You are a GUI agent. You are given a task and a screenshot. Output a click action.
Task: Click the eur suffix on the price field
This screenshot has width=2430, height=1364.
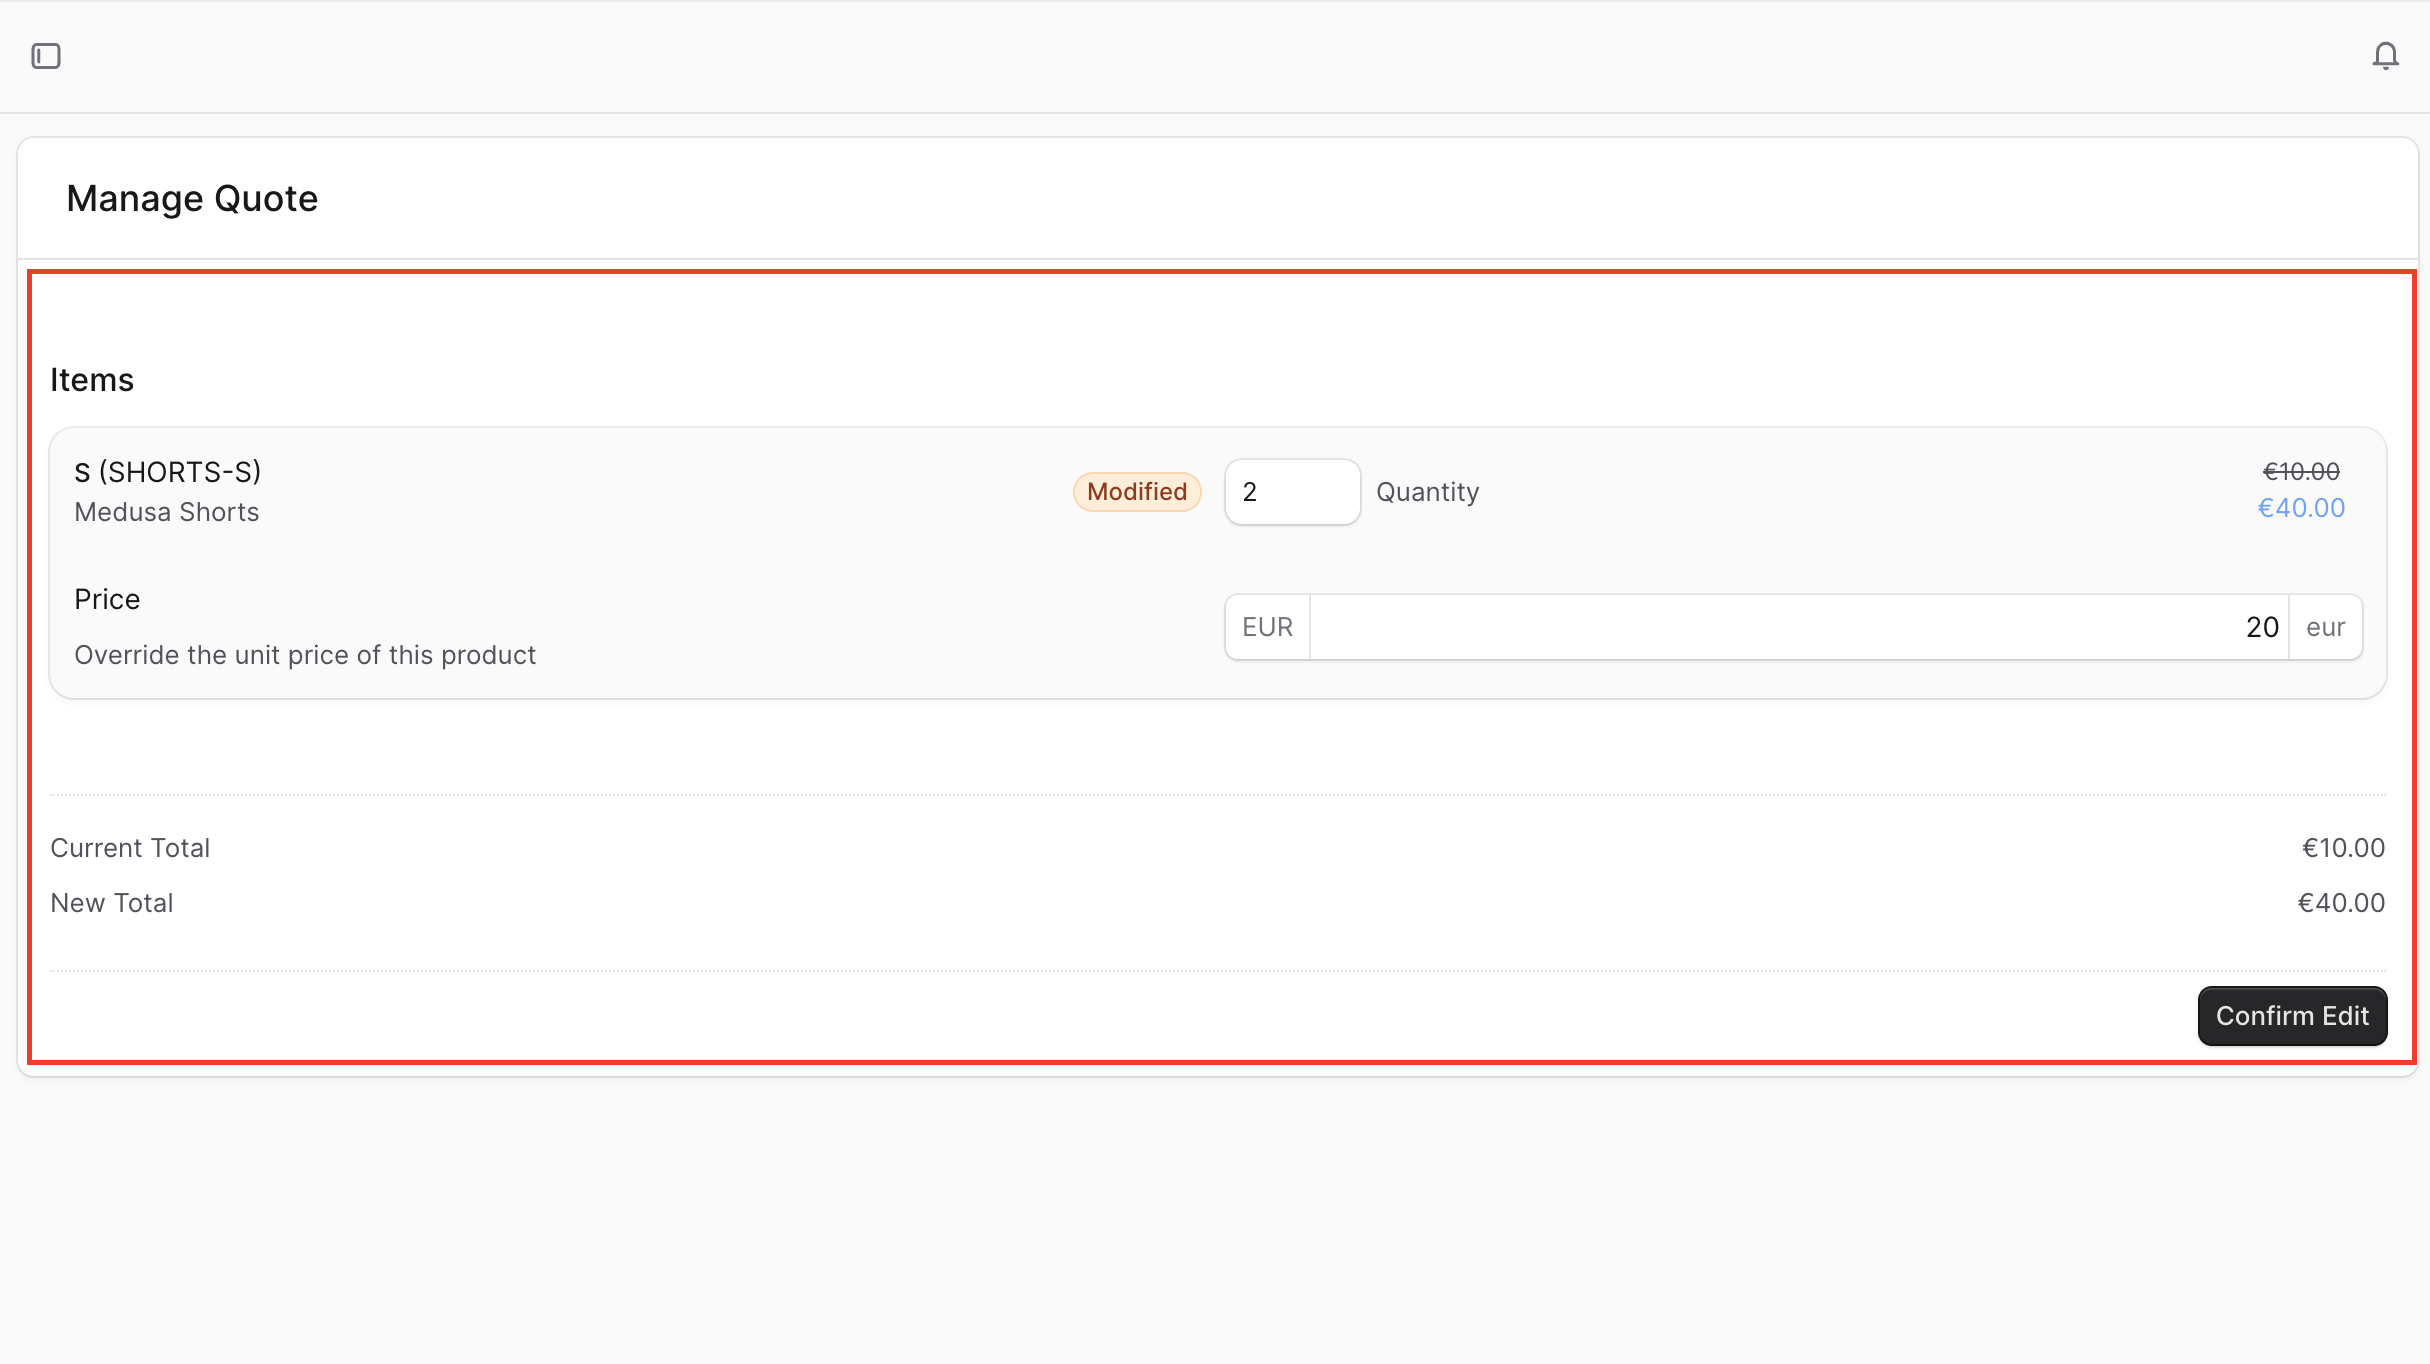point(2325,626)
